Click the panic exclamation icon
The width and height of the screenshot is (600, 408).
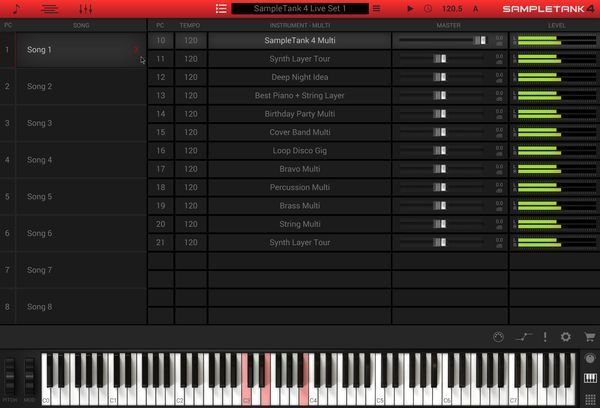tap(545, 337)
